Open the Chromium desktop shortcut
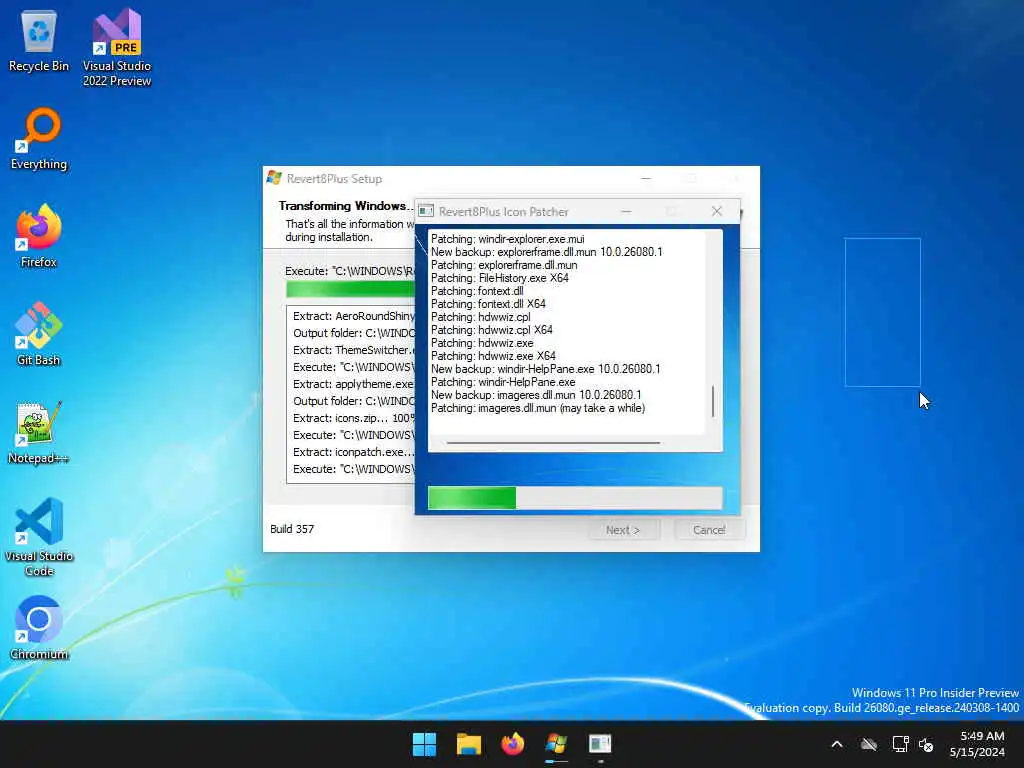 39,628
